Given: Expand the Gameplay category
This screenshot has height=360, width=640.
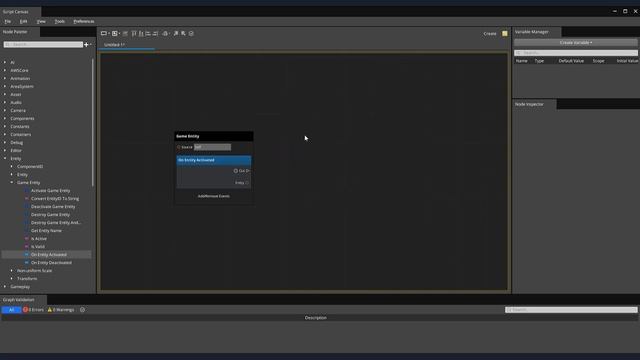Looking at the screenshot, I should 5,287.
